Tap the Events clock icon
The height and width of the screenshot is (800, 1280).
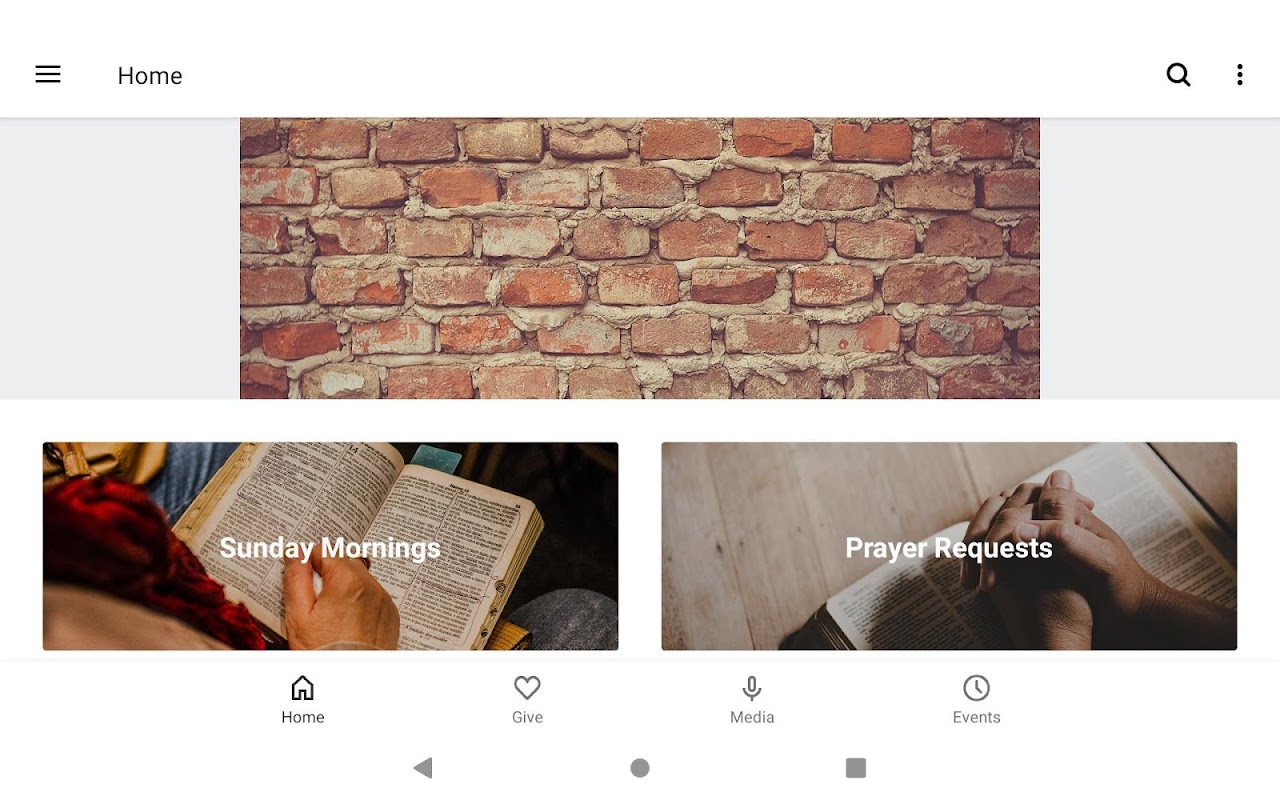pos(976,688)
